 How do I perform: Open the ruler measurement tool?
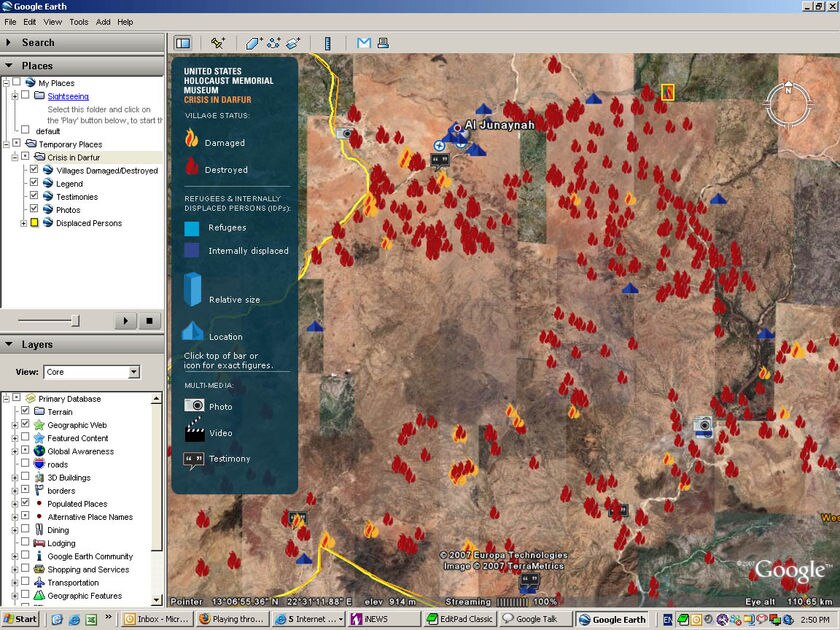[328, 43]
